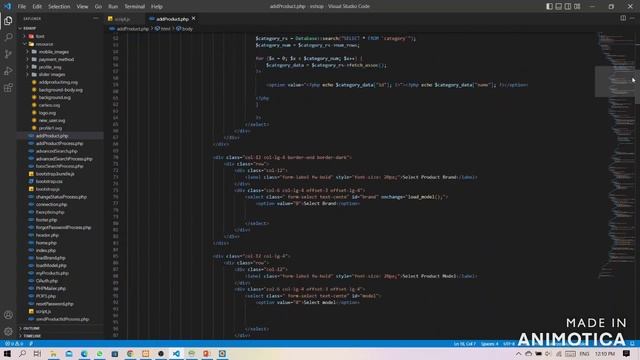This screenshot has height=360, width=640.
Task: Open the Run menu
Action: point(113,7)
